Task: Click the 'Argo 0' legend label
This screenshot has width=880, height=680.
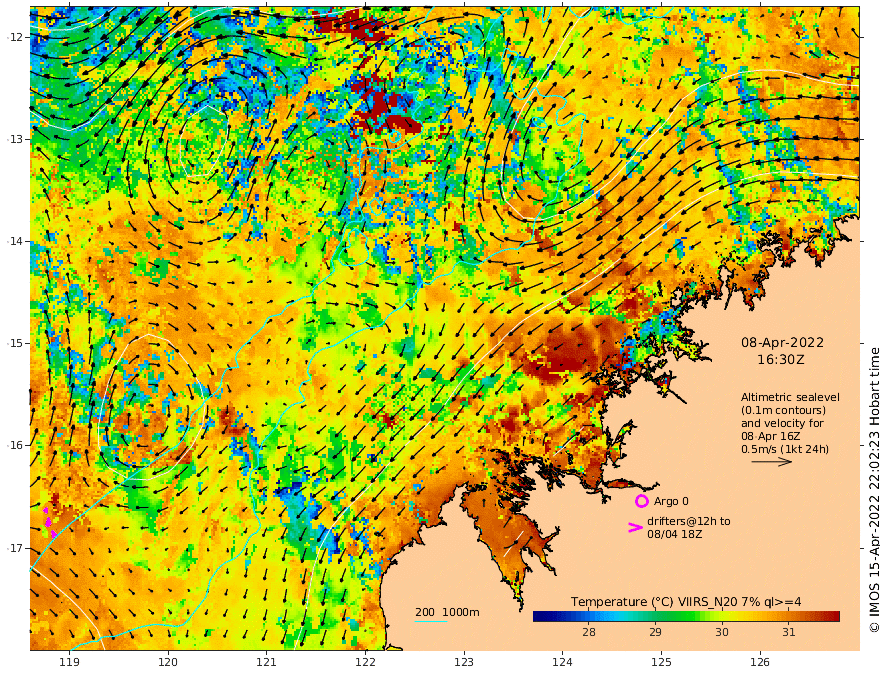Action: pyautogui.click(x=671, y=501)
